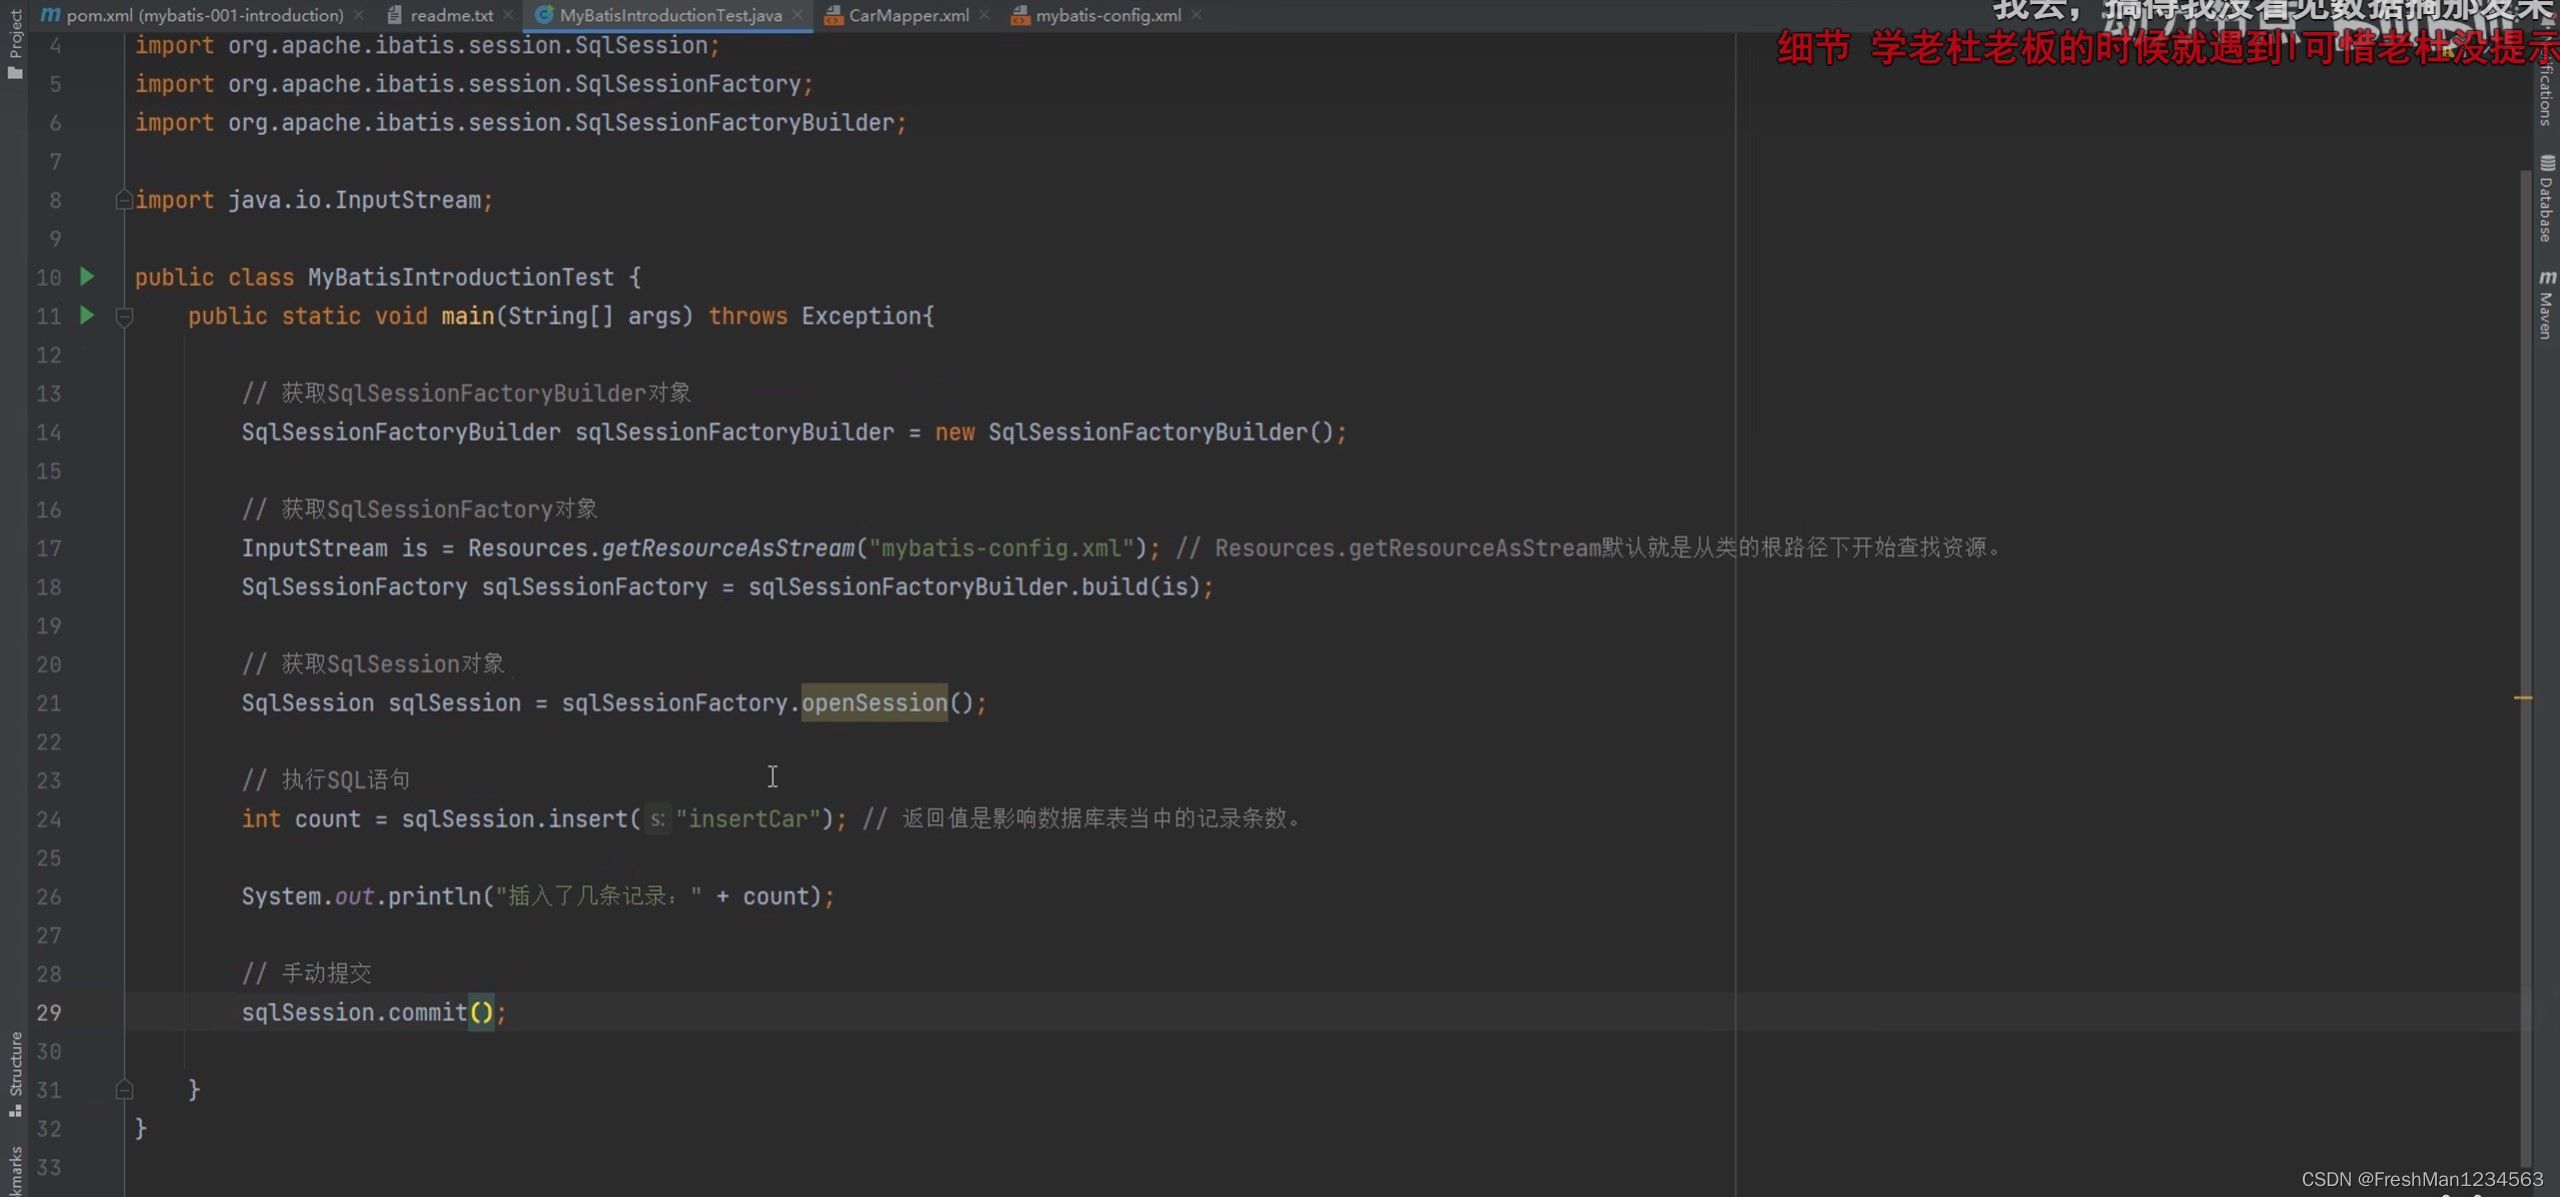Screen dimensions: 2560x1197
Task: Close the CarMapper.xml tab
Action: coord(985,15)
